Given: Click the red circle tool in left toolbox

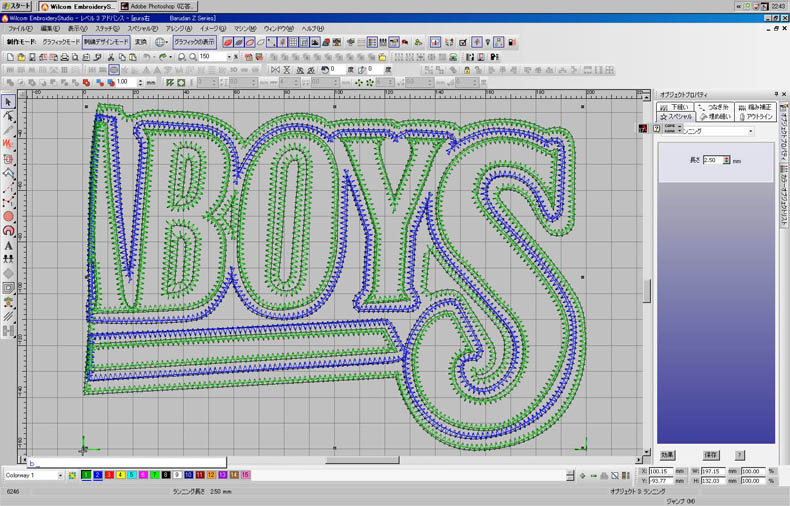Looking at the screenshot, I should click(8, 216).
